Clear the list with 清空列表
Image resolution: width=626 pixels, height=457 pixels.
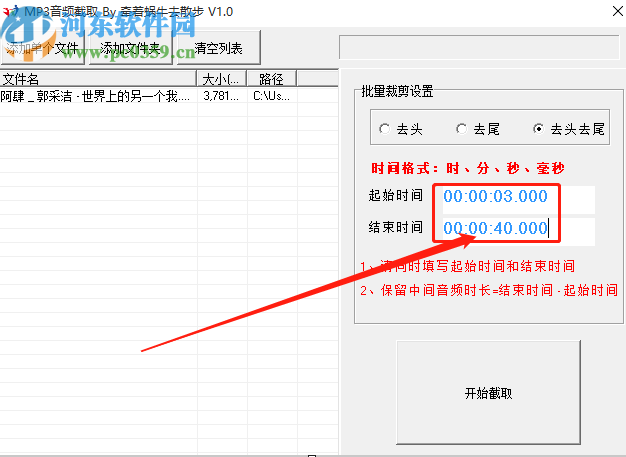218,48
